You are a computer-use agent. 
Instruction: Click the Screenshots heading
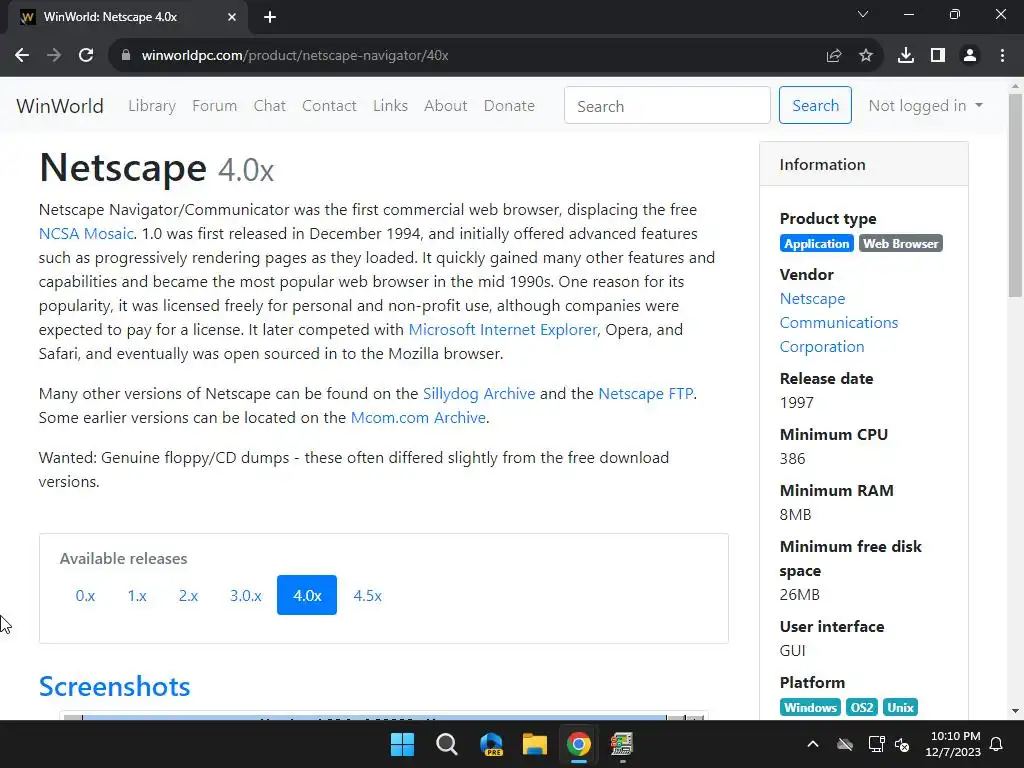[114, 686]
